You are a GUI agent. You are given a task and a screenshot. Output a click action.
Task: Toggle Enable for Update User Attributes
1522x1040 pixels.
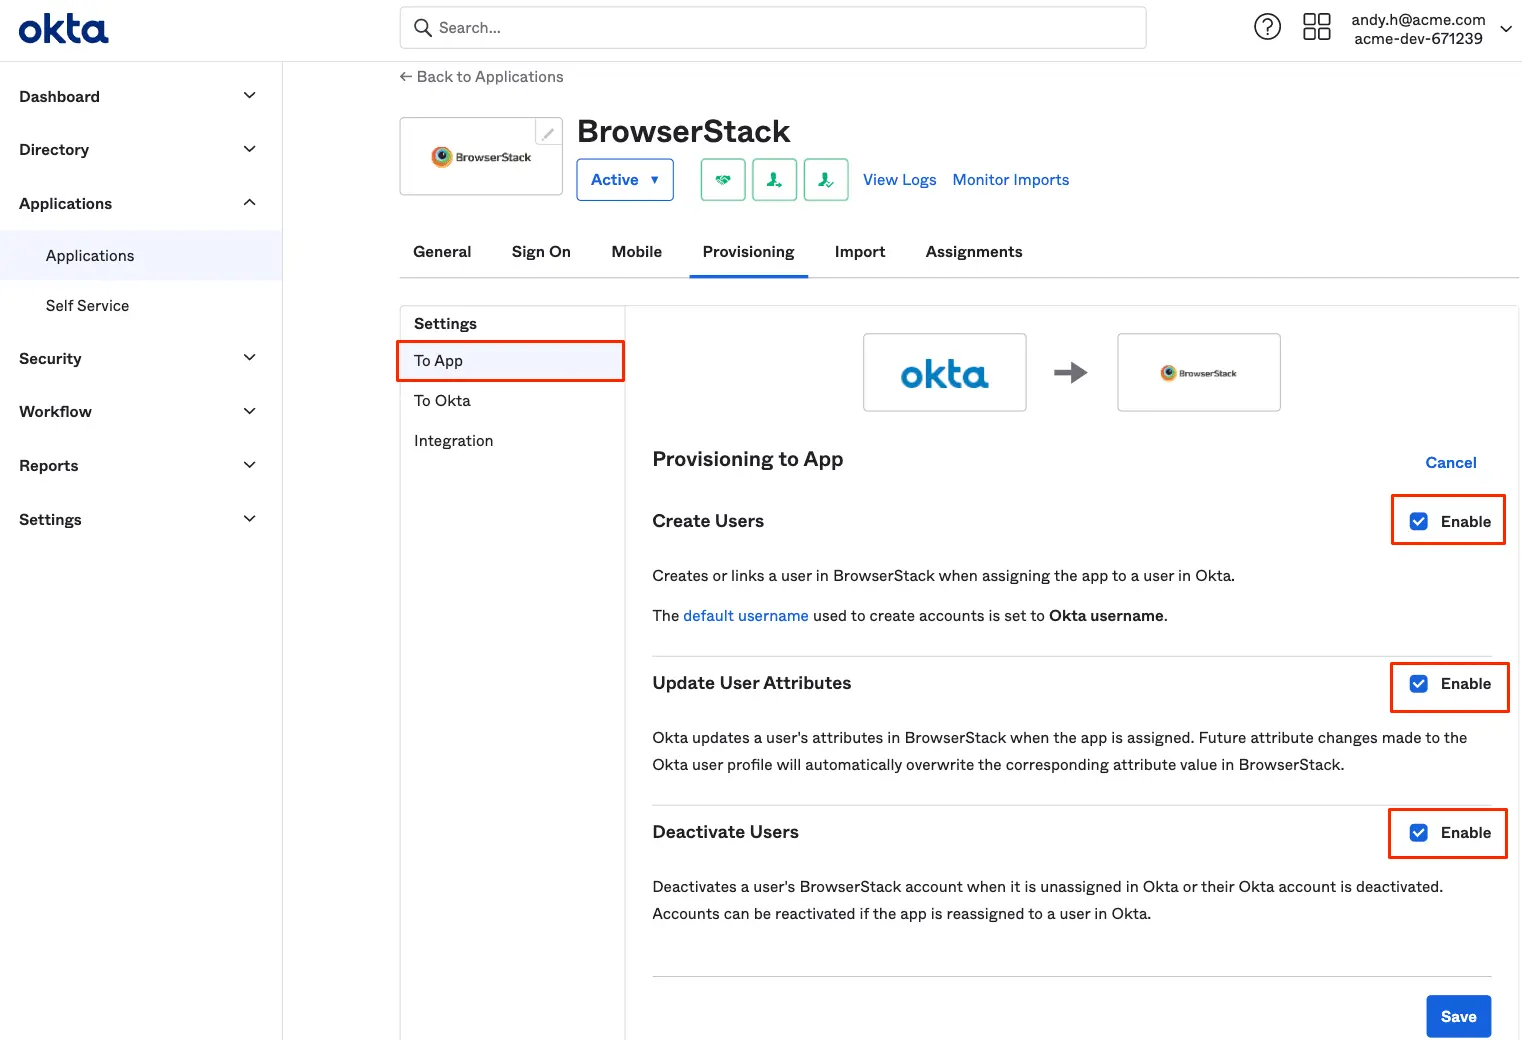(1418, 684)
